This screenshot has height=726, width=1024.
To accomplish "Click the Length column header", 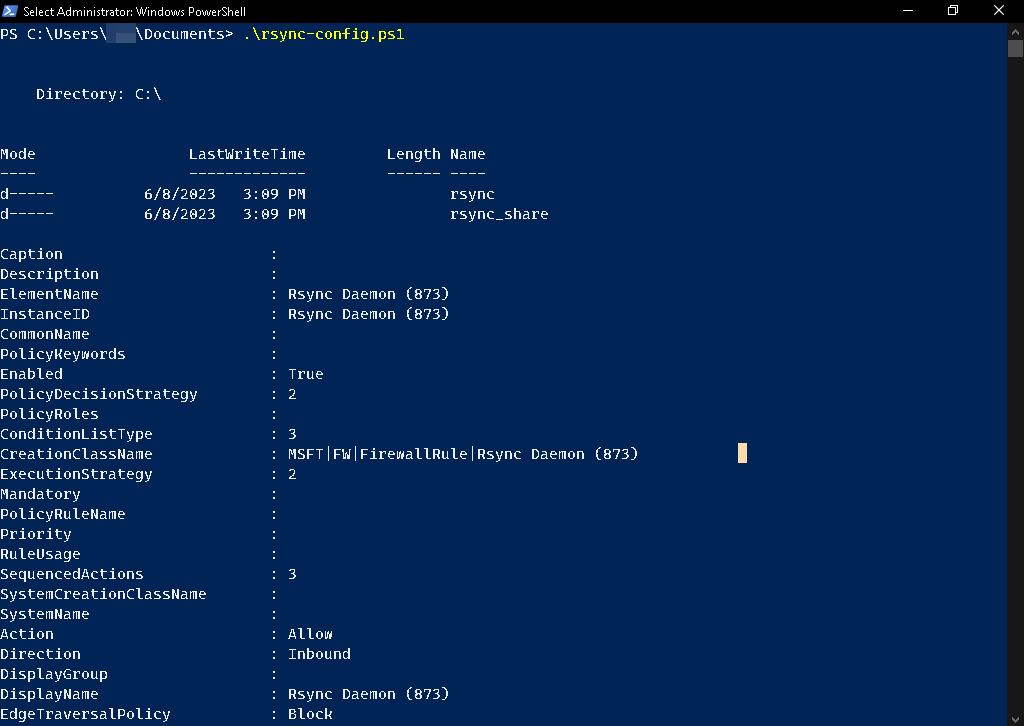I will [x=413, y=154].
